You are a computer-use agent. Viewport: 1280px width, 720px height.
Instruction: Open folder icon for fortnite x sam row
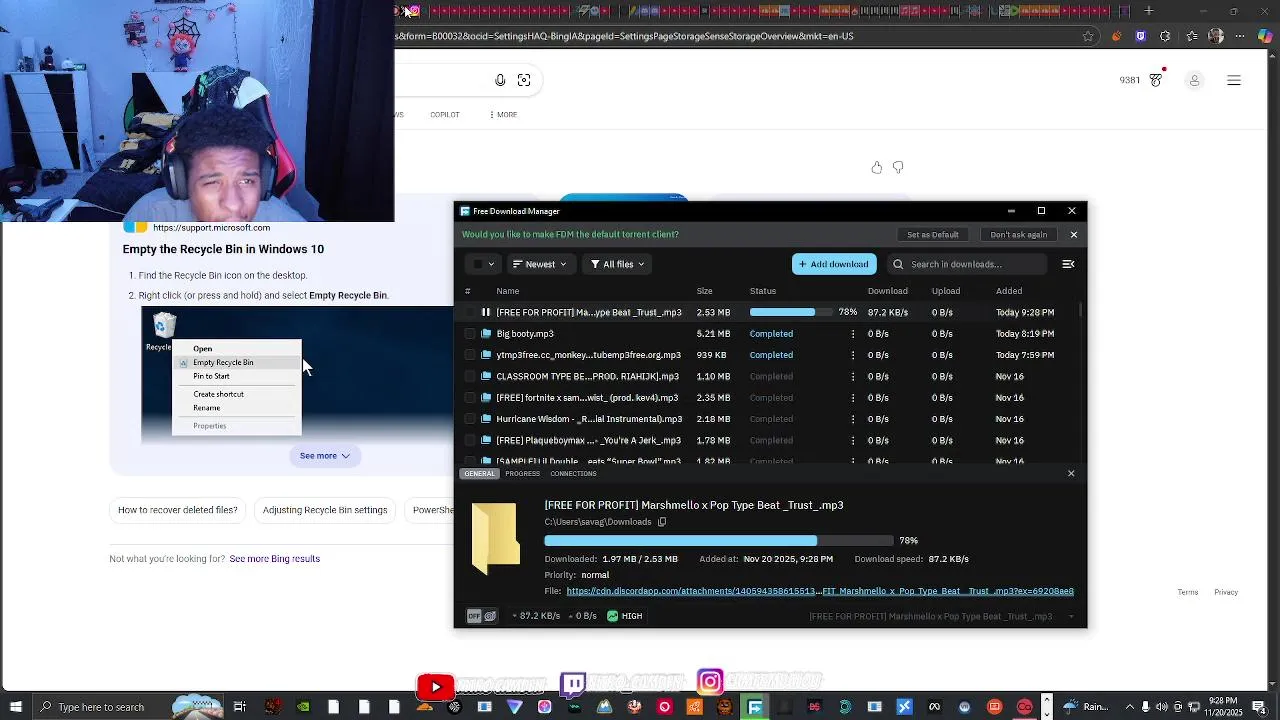[486, 398]
